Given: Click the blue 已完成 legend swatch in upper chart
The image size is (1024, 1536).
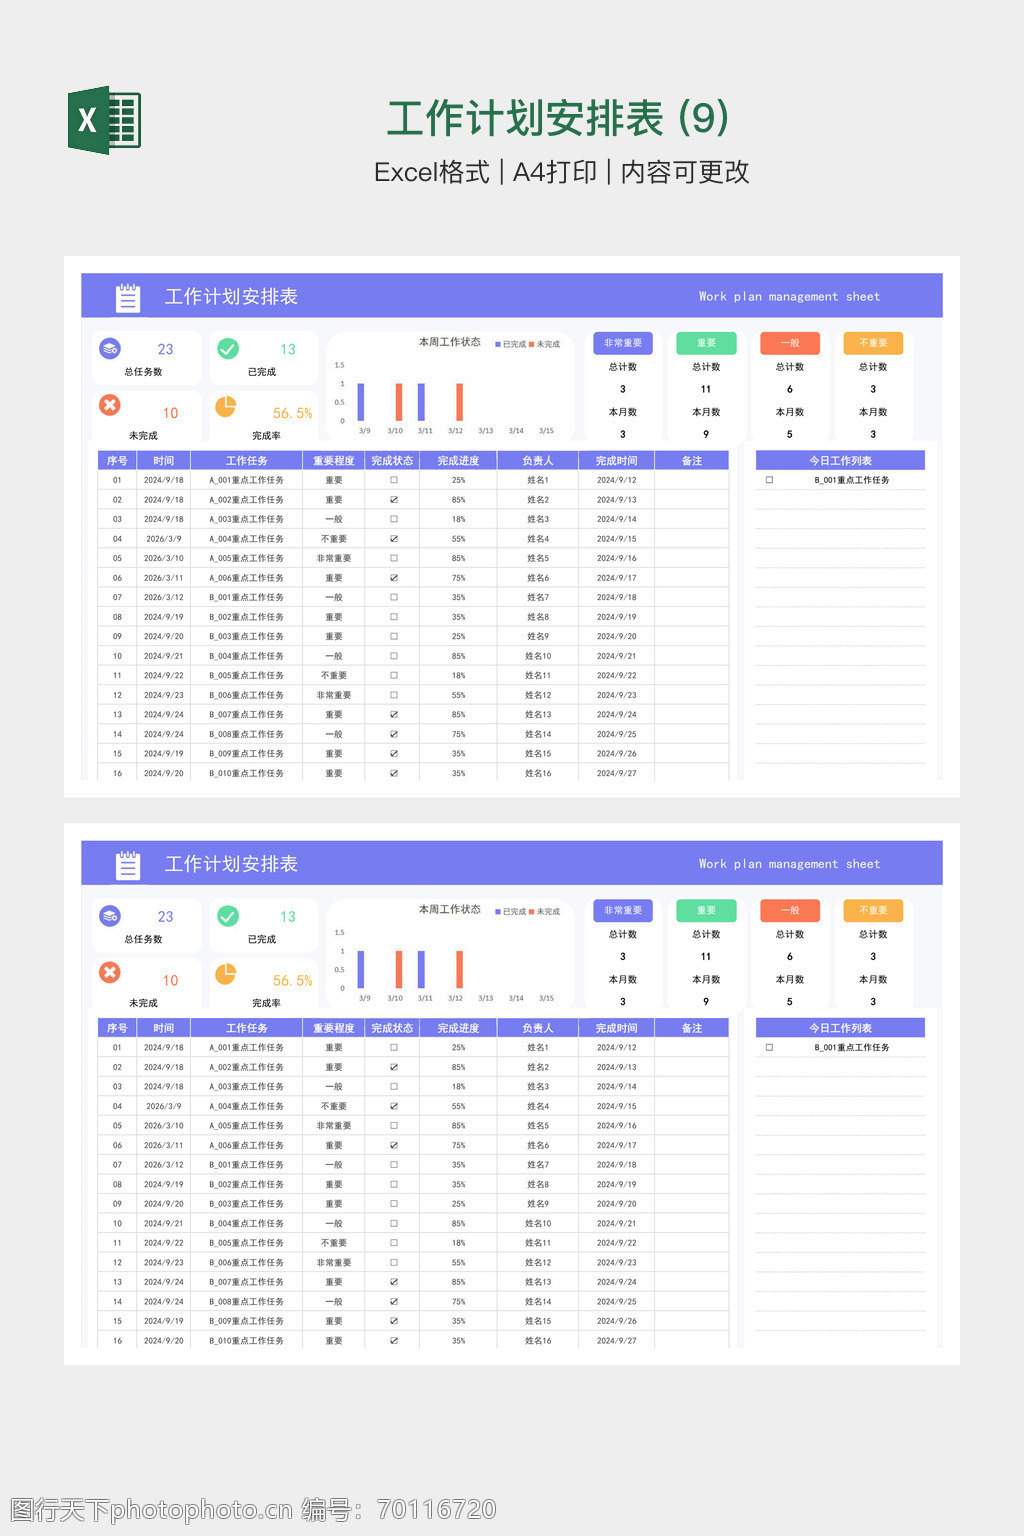Looking at the screenshot, I should 498,344.
